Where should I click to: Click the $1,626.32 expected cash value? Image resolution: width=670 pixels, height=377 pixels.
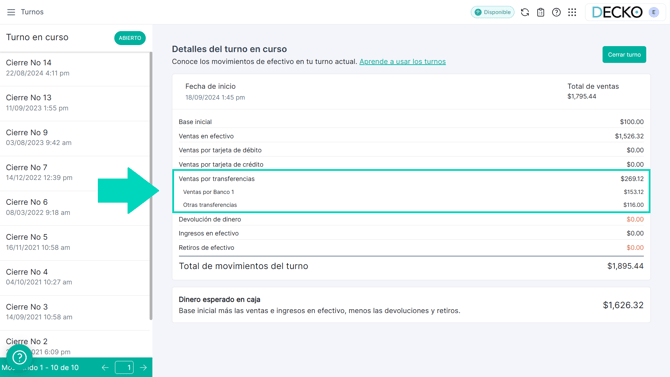[x=623, y=305]
